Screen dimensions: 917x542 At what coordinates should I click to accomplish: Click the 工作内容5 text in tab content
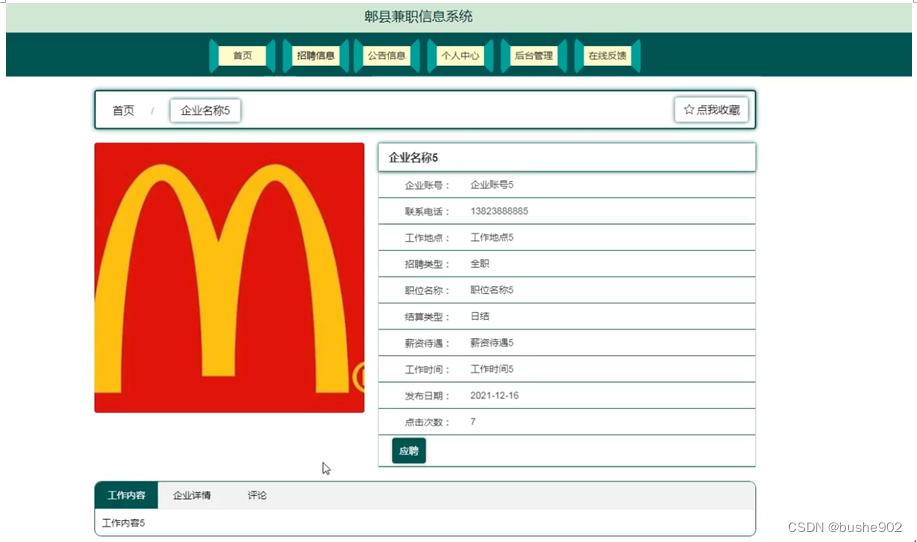pyautogui.click(x=123, y=523)
